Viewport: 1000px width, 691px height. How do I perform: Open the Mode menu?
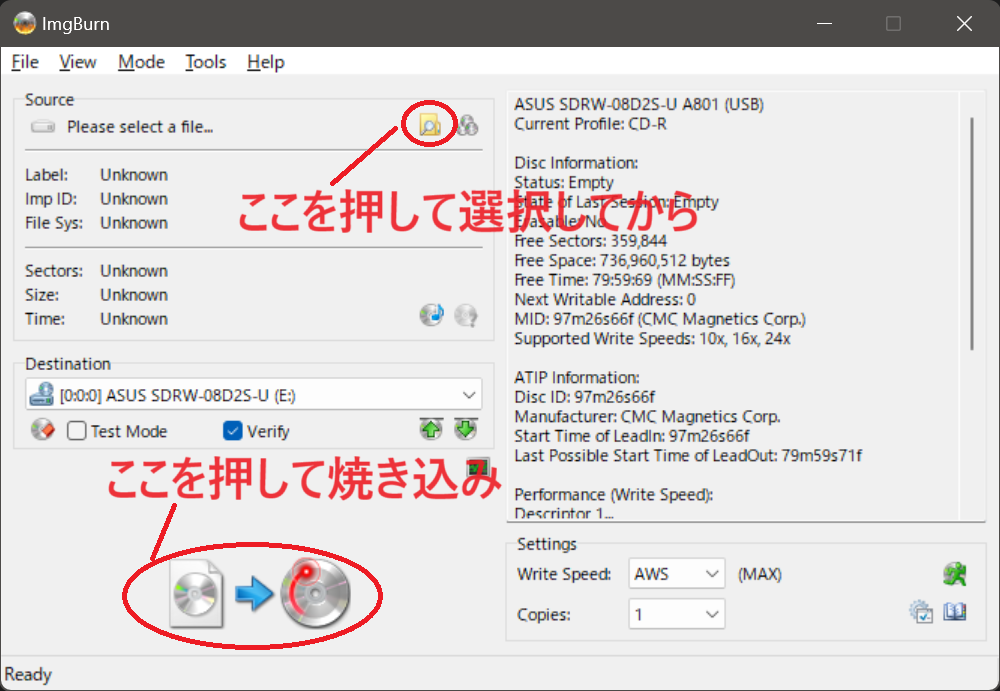[142, 62]
